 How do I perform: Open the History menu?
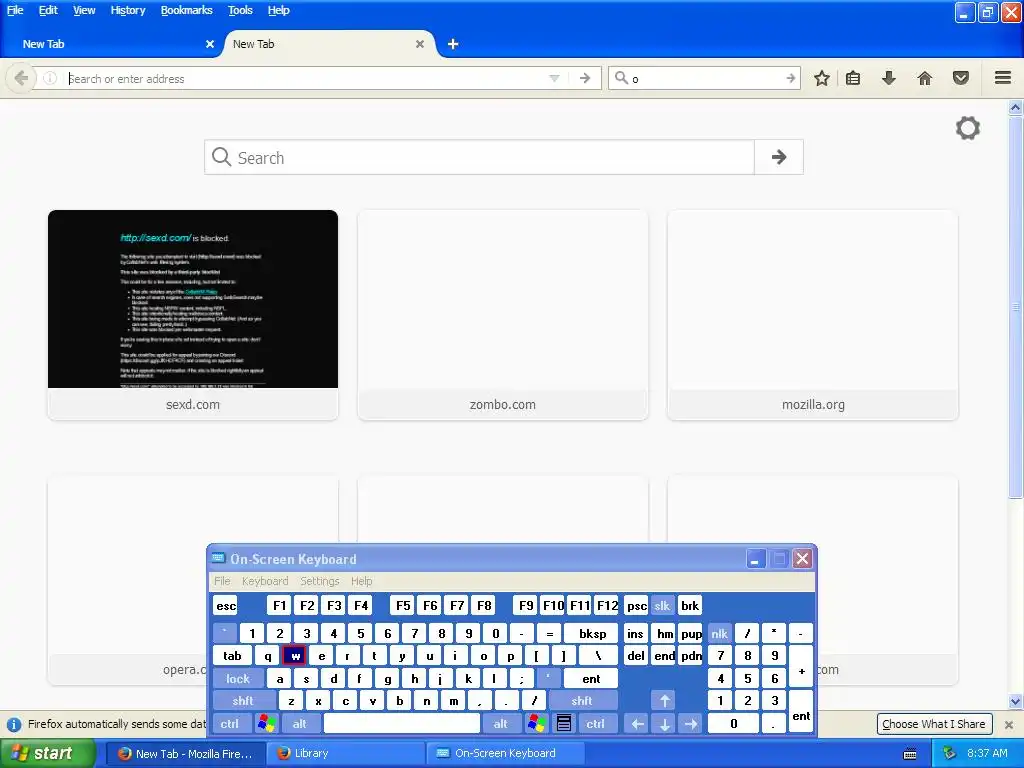click(127, 10)
